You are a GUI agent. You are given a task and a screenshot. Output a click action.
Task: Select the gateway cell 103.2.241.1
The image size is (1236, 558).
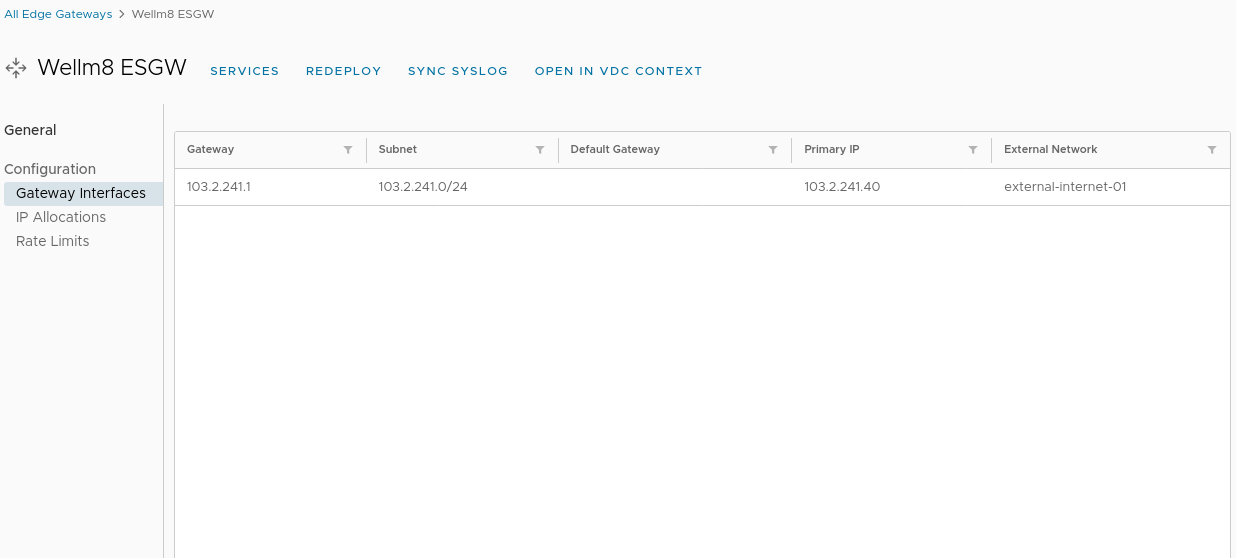[219, 186]
